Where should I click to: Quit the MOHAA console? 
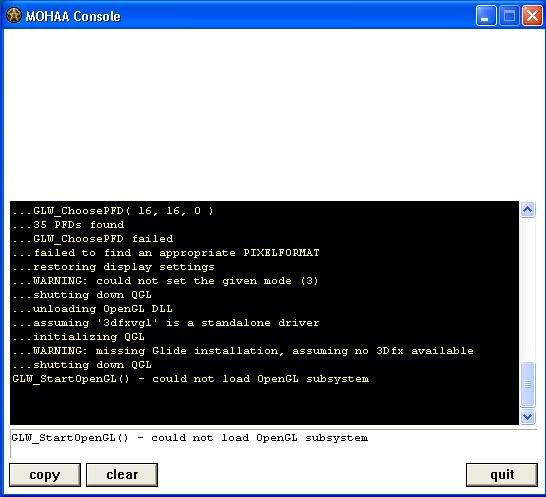[502, 475]
